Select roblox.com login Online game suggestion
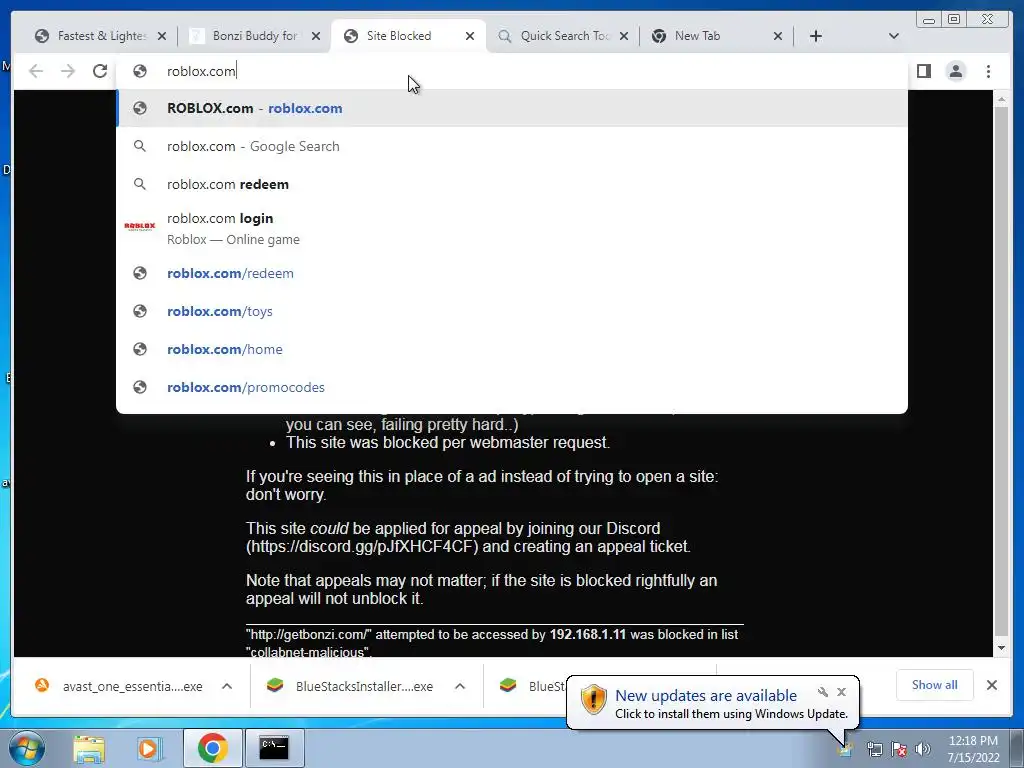Viewport: 1024px width, 768px height. (x=511, y=229)
